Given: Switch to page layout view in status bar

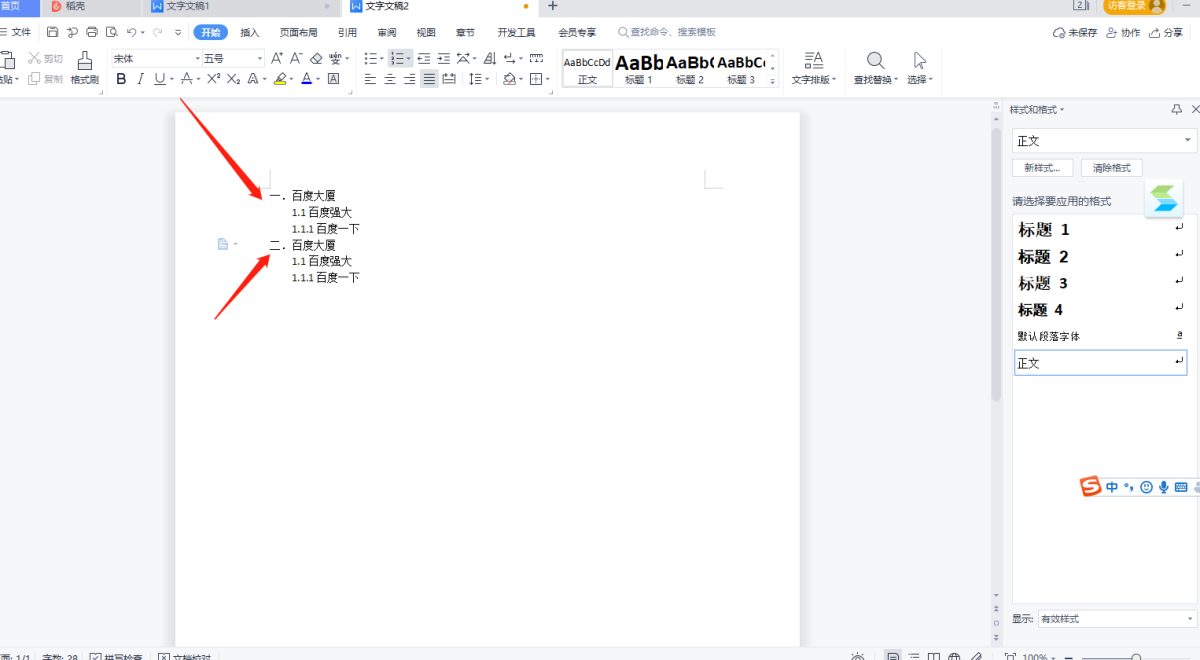Looking at the screenshot, I should pyautogui.click(x=893, y=657).
